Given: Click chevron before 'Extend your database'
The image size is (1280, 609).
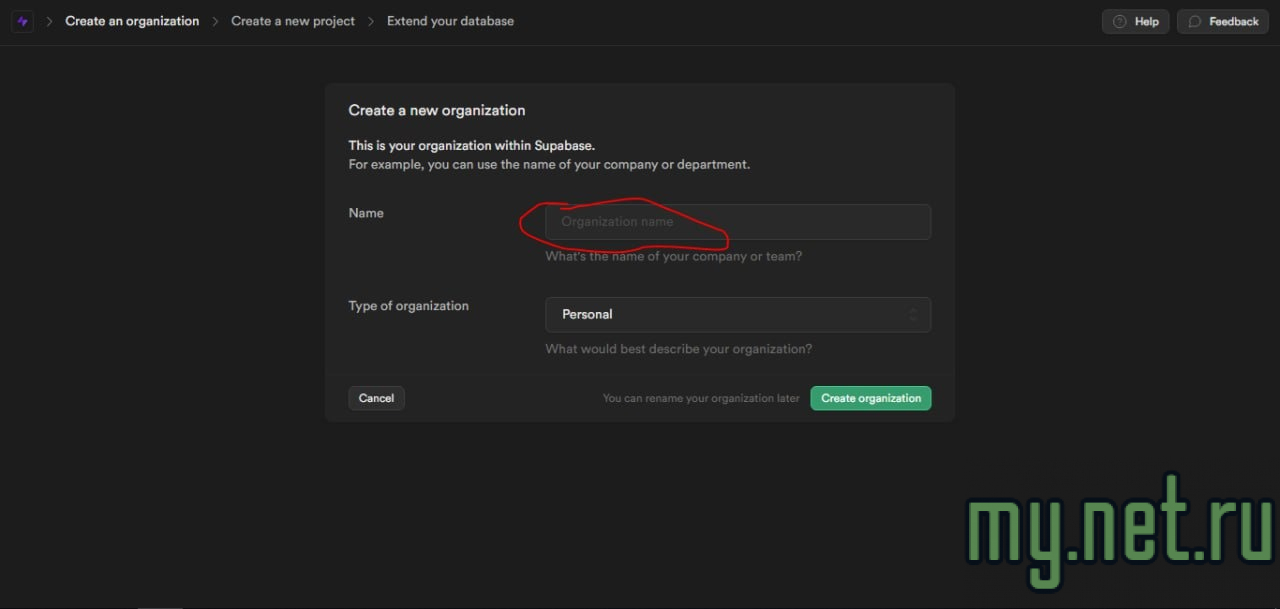Looking at the screenshot, I should click(x=371, y=21).
